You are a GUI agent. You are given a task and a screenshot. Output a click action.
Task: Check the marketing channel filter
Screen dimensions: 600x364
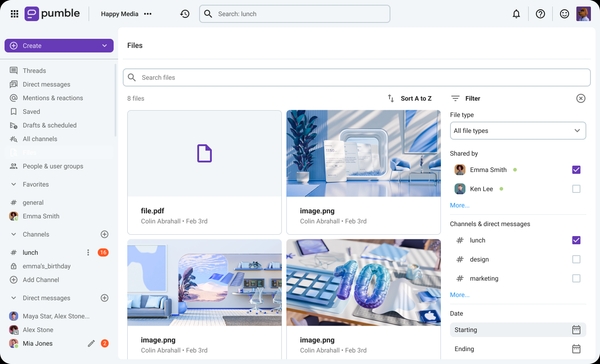(576, 278)
